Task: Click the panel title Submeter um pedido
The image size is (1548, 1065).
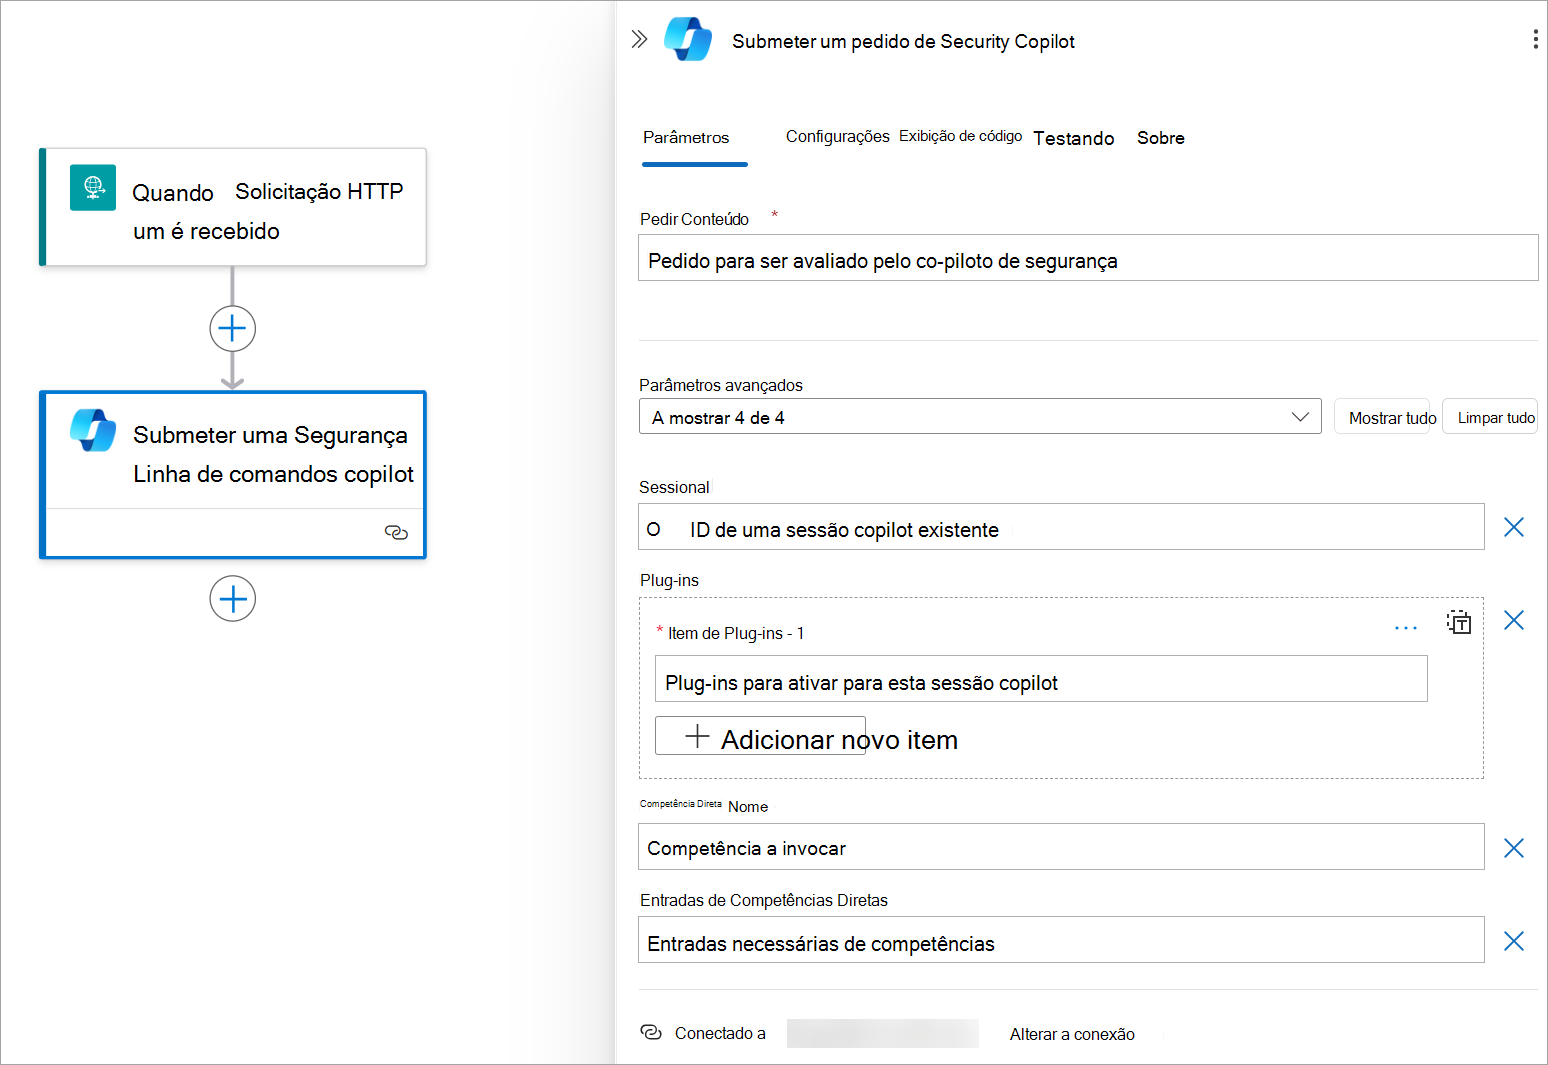Action: click(x=903, y=41)
